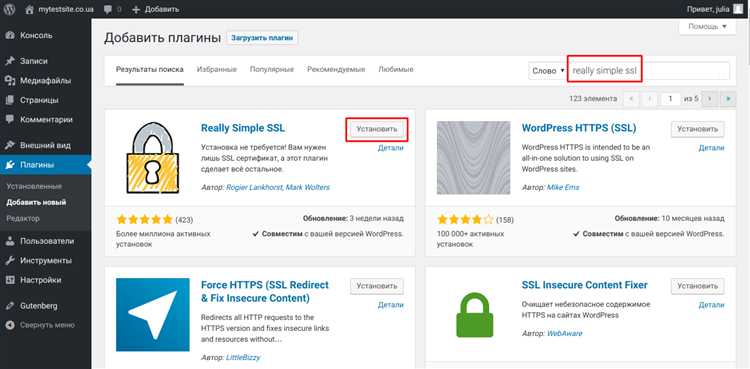Switch to the Любимые tab
This screenshot has height=369, width=750.
click(396, 69)
